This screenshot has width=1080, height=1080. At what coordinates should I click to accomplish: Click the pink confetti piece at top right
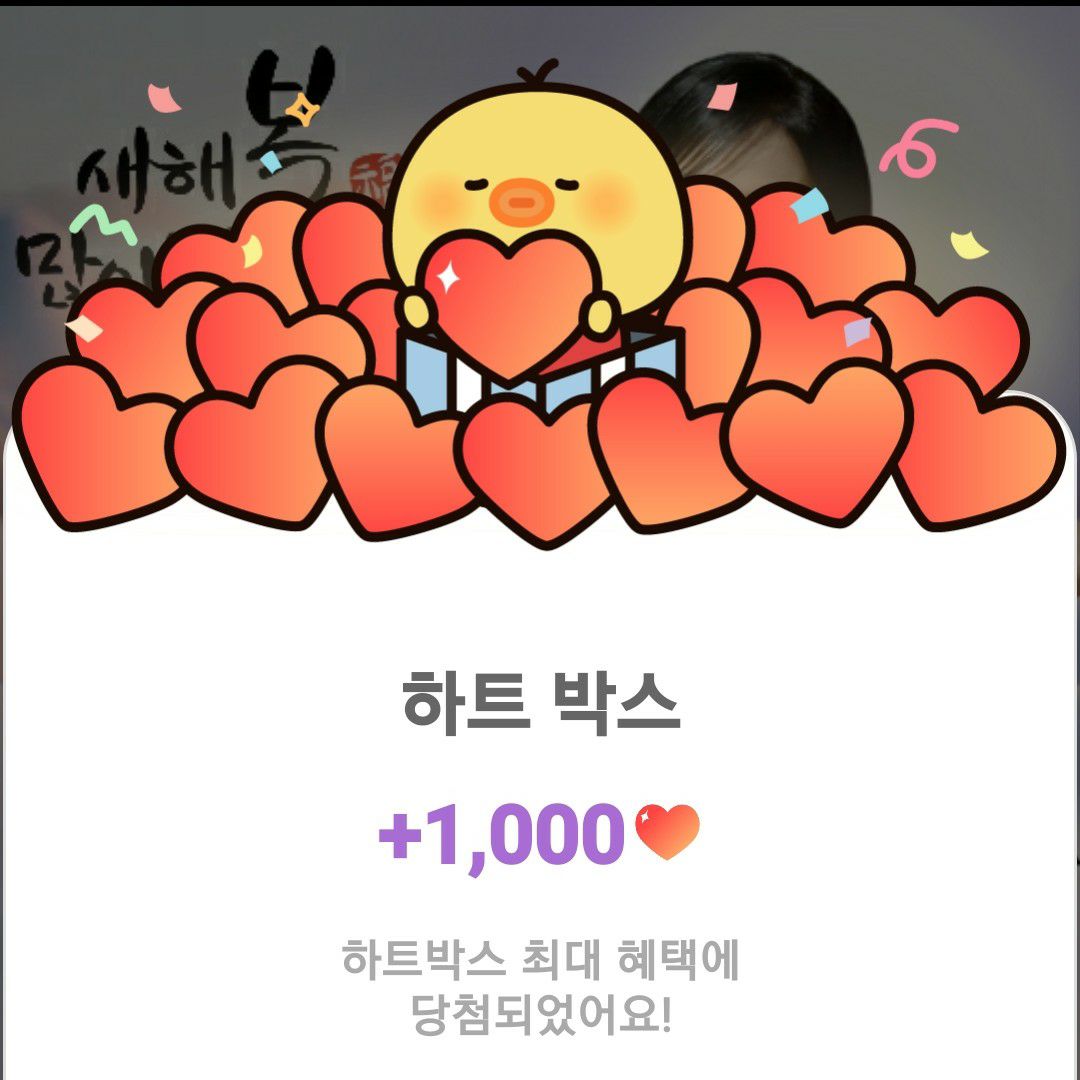point(722,96)
